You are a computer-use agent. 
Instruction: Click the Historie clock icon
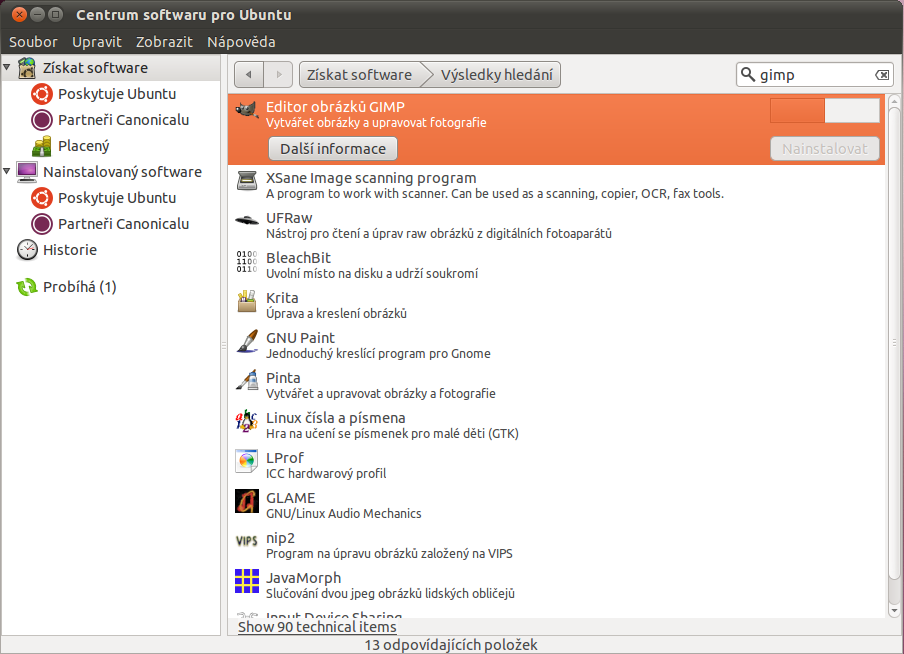pos(27,250)
